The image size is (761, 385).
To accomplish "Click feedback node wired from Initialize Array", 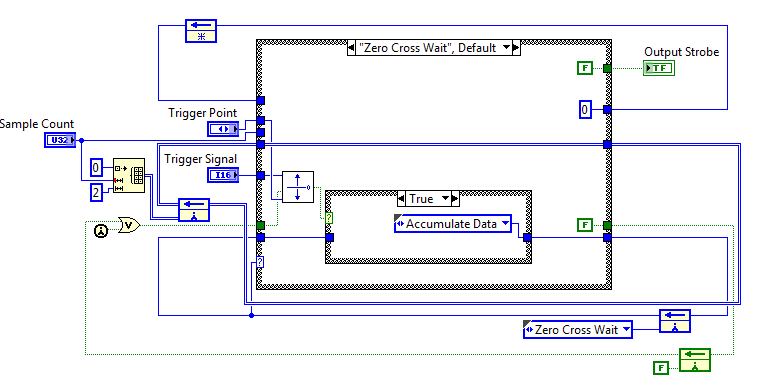I will pos(194,210).
